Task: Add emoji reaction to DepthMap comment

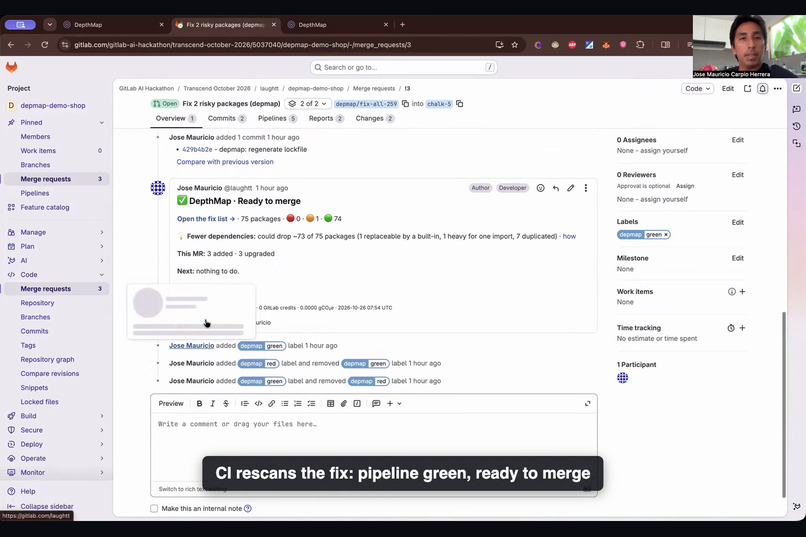Action: point(540,188)
